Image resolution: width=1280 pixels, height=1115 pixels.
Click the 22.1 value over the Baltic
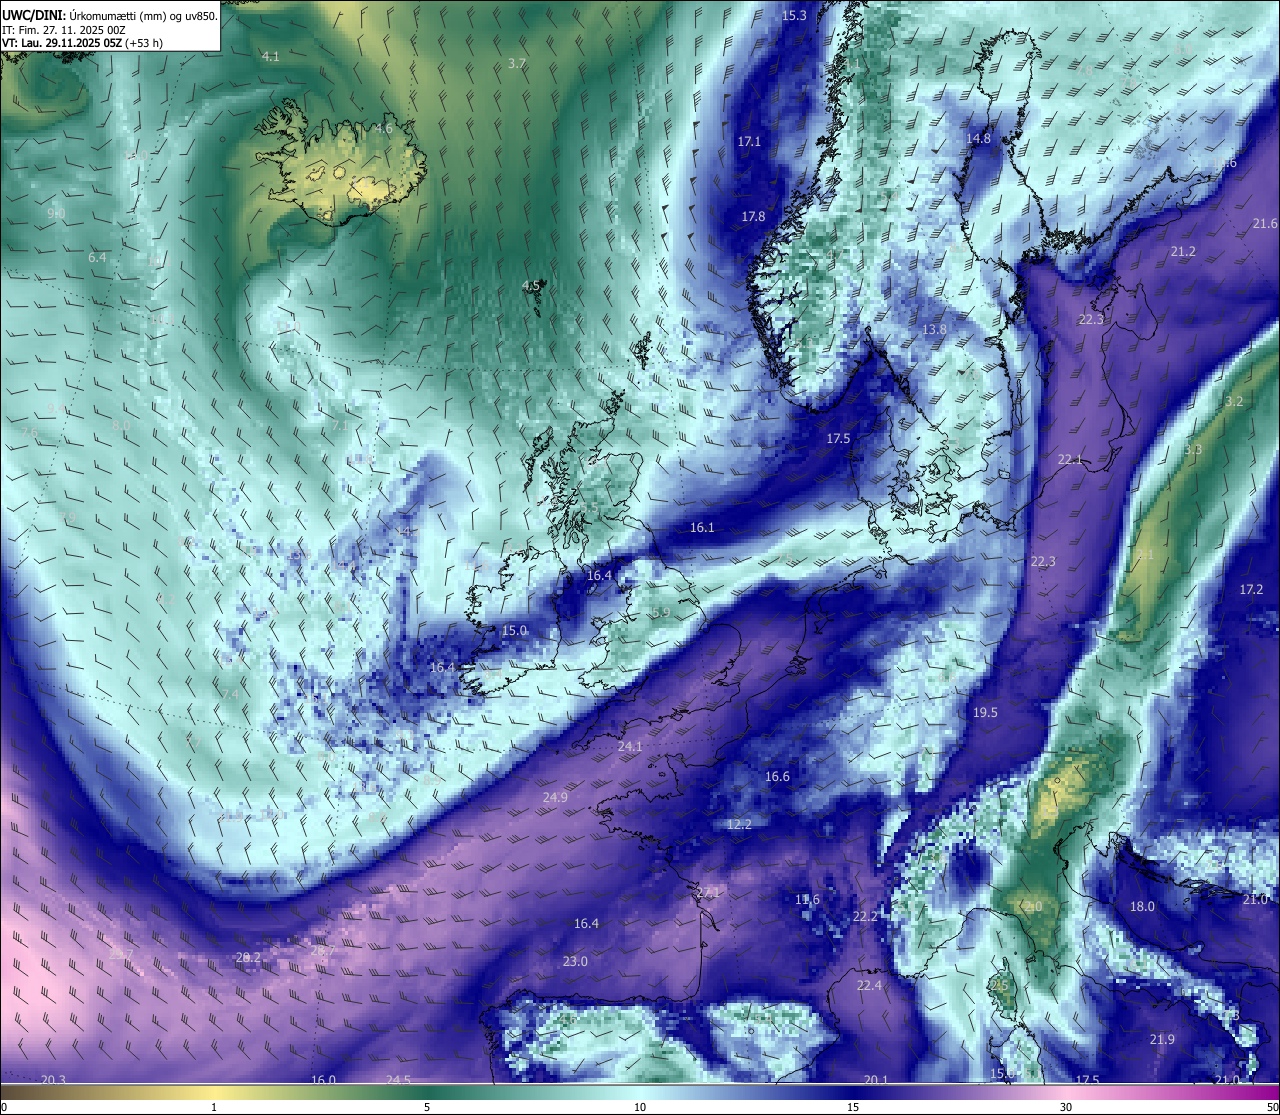tap(1070, 460)
